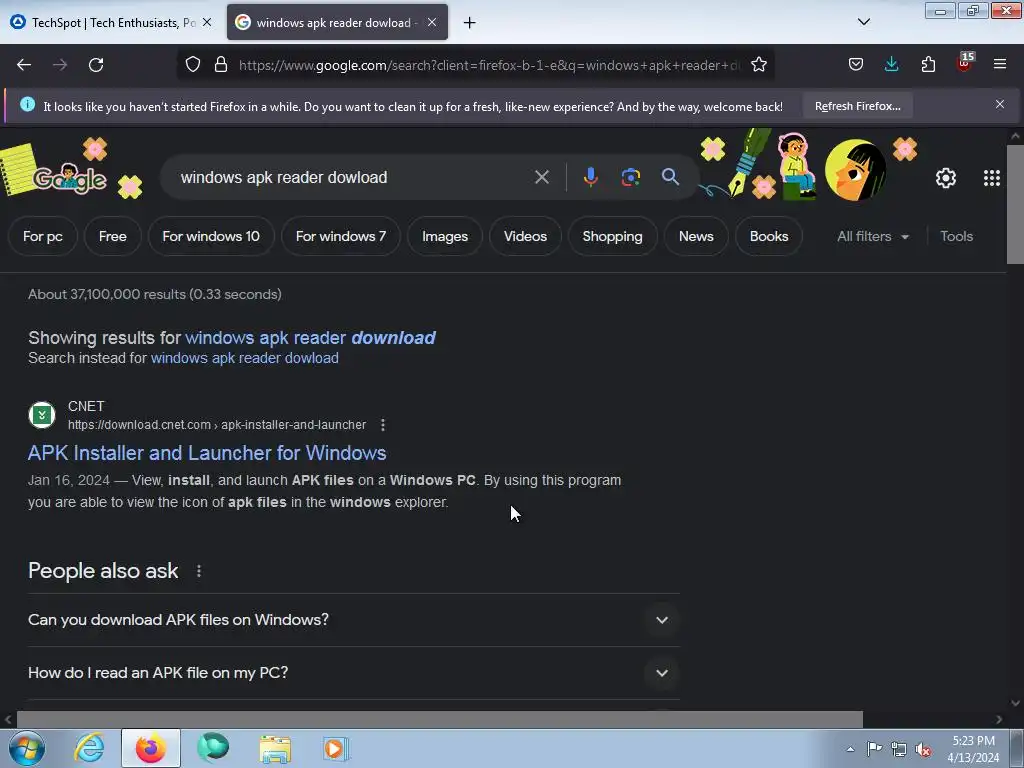1024x768 pixels.
Task: Open corrected query windows apk reader download
Action: (x=310, y=338)
